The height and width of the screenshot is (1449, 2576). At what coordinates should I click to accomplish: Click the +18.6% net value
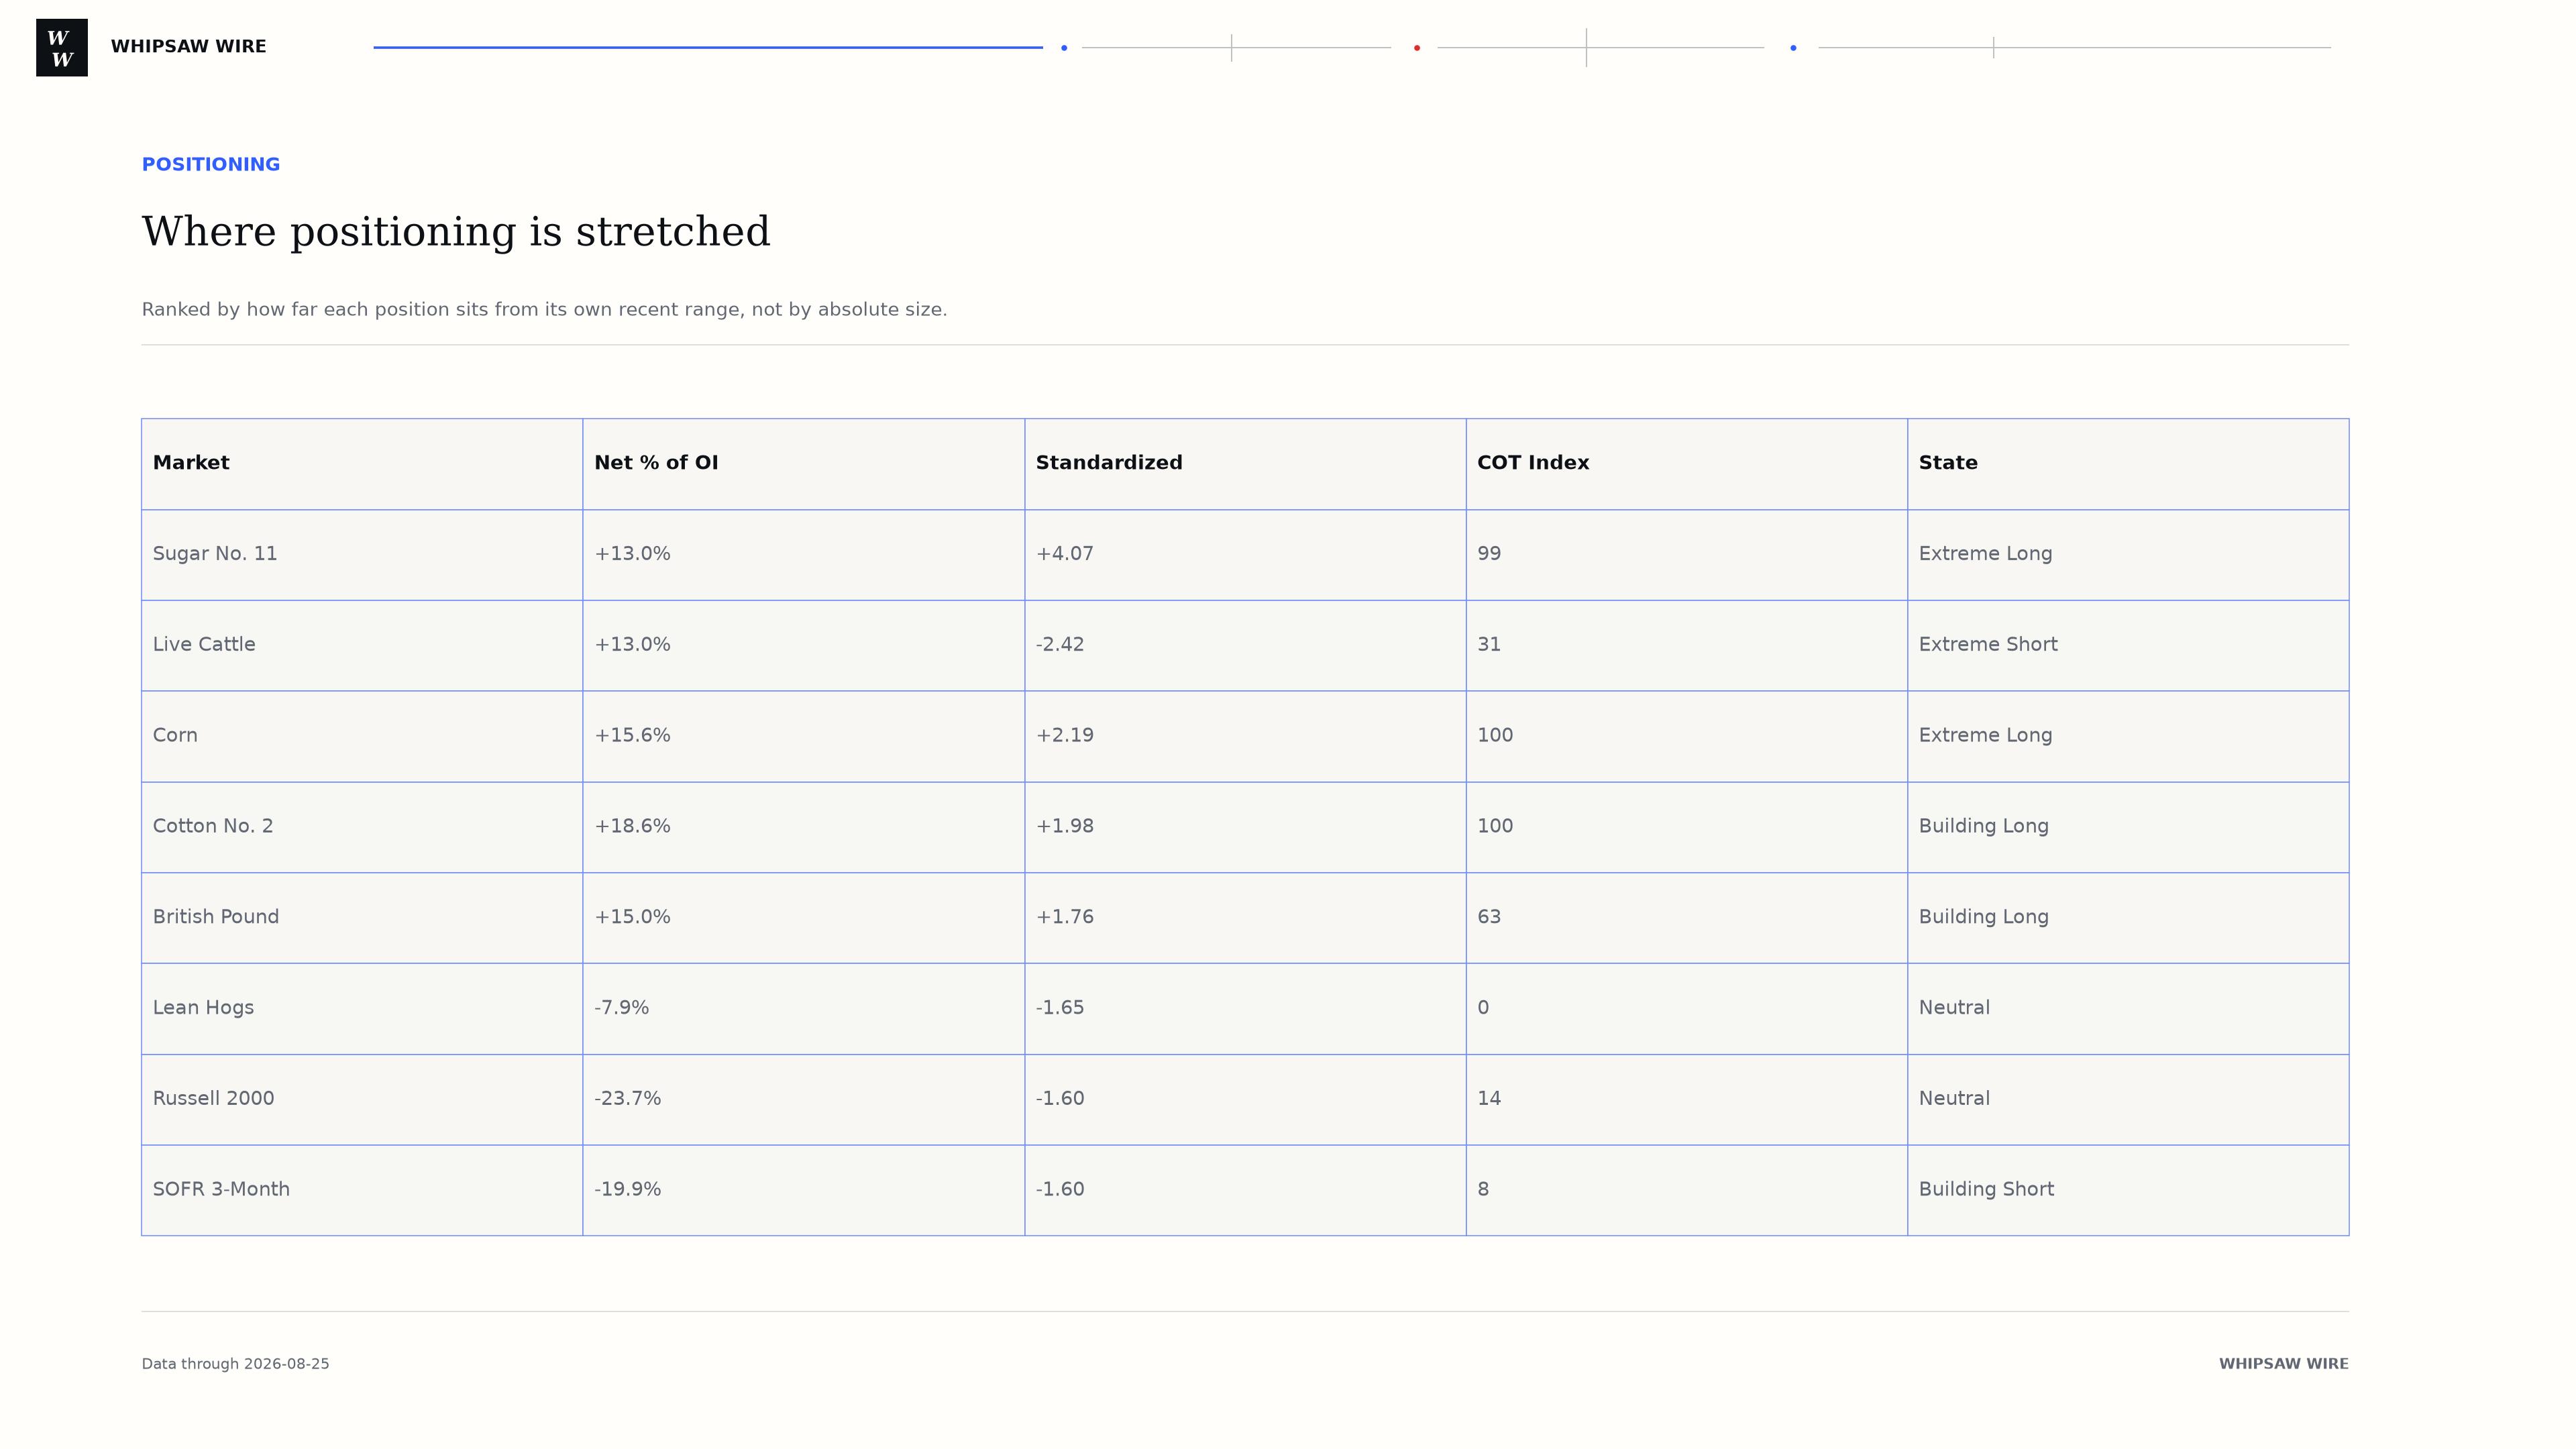click(x=632, y=827)
